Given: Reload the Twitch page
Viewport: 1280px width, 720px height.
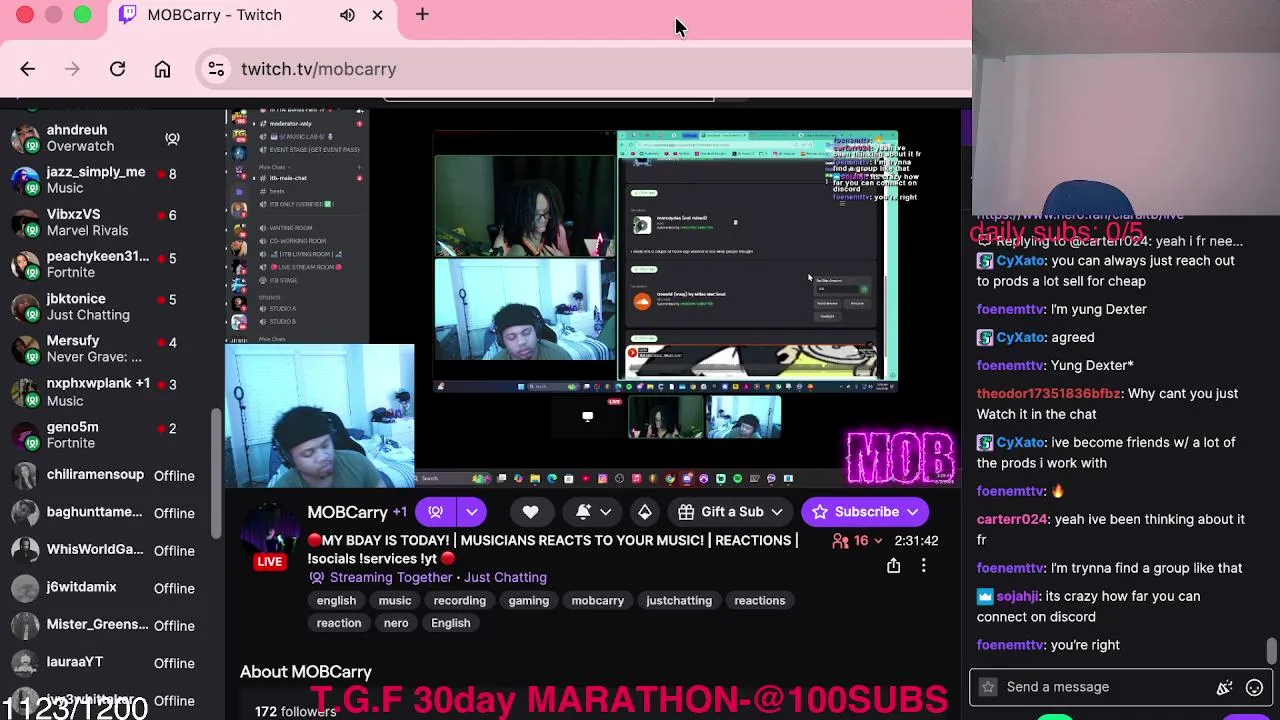Looking at the screenshot, I should pyautogui.click(x=117, y=69).
